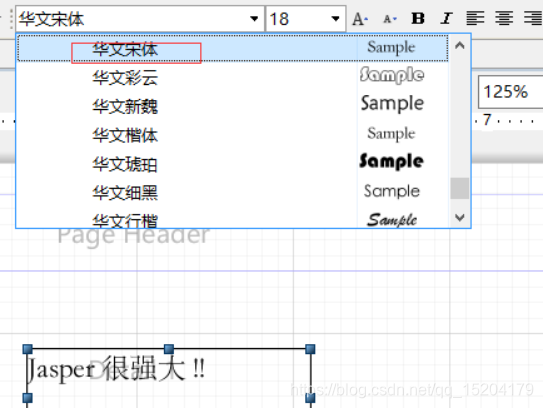The width and height of the screenshot is (543, 408).
Task: Open the font name dropdown arrow
Action: coord(254,19)
